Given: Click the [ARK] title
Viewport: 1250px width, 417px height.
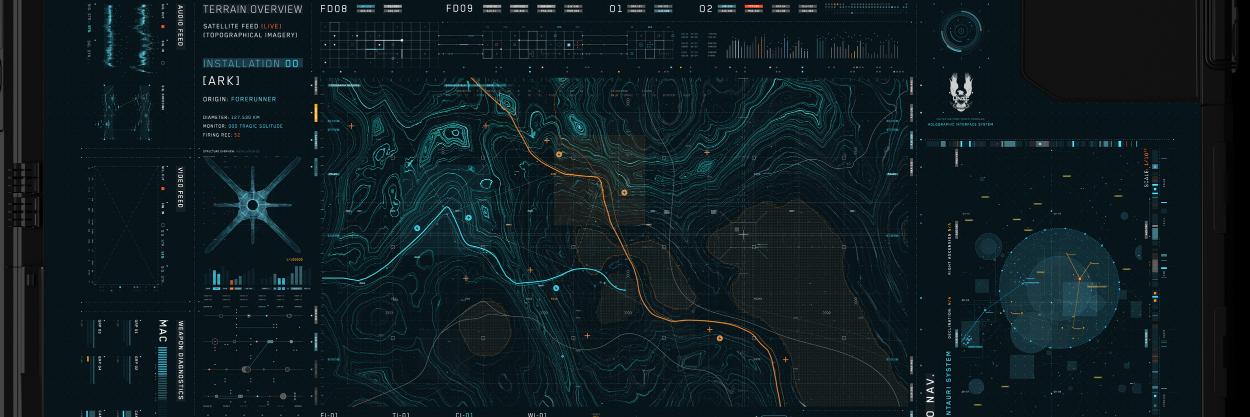Looking at the screenshot, I should (221, 80).
